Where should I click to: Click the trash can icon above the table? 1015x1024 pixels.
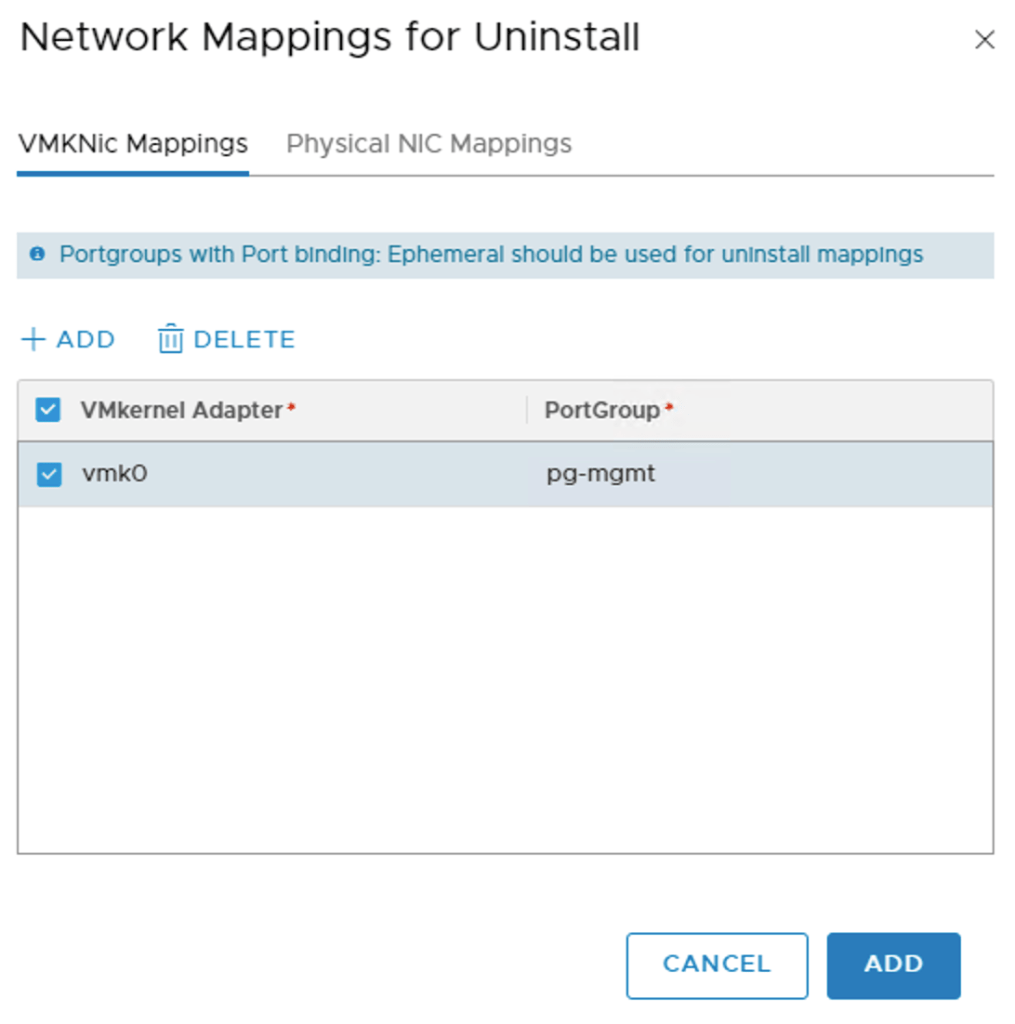[171, 340]
